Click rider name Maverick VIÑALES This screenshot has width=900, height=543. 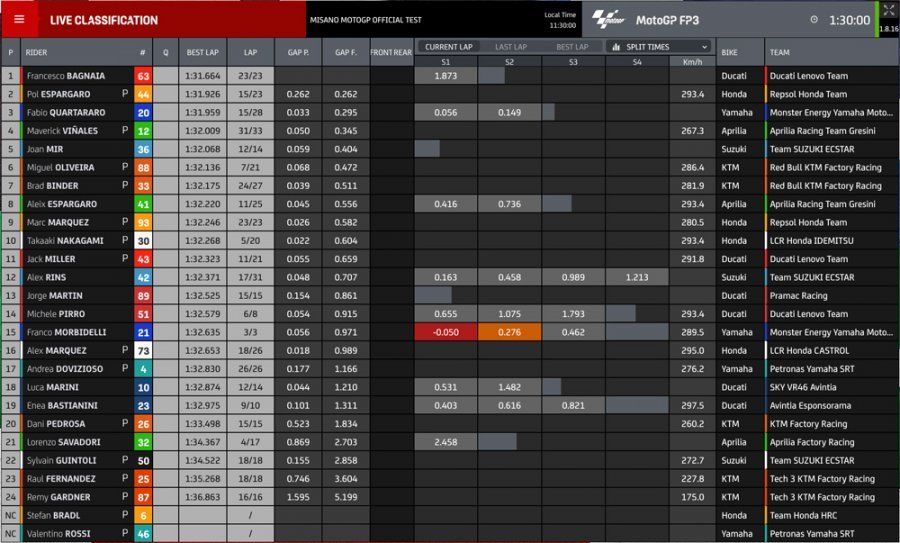62,131
